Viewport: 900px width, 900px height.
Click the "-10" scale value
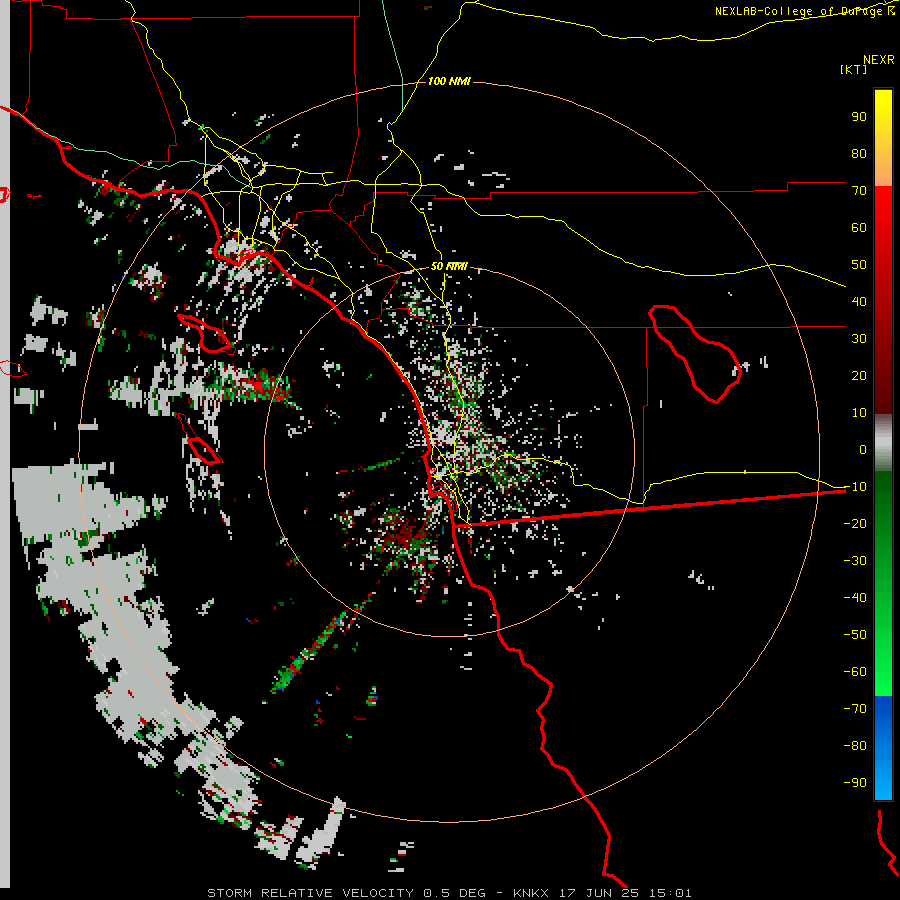(855, 487)
